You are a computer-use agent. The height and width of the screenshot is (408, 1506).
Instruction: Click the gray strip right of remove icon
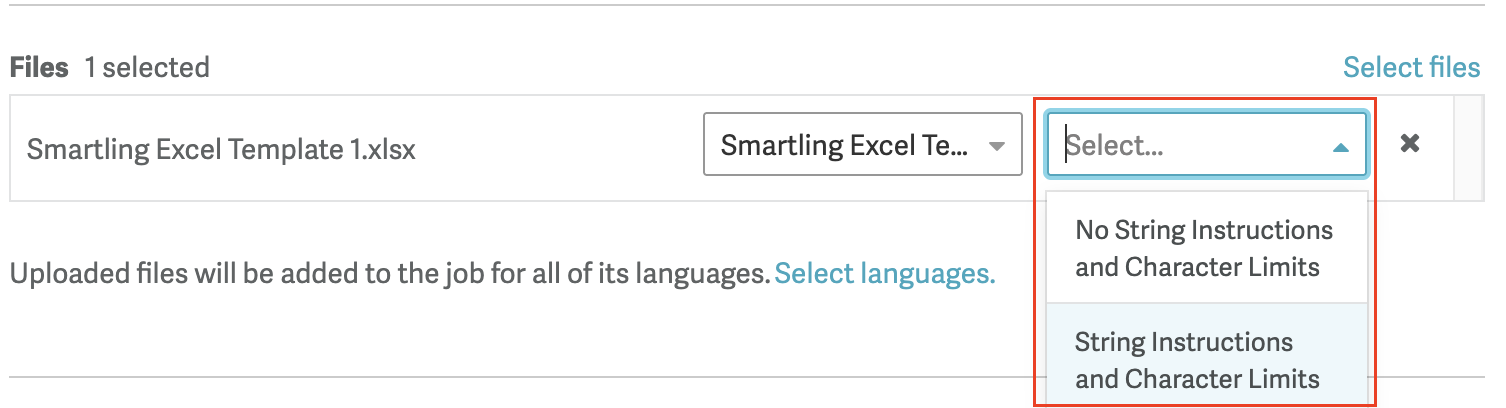[1468, 147]
